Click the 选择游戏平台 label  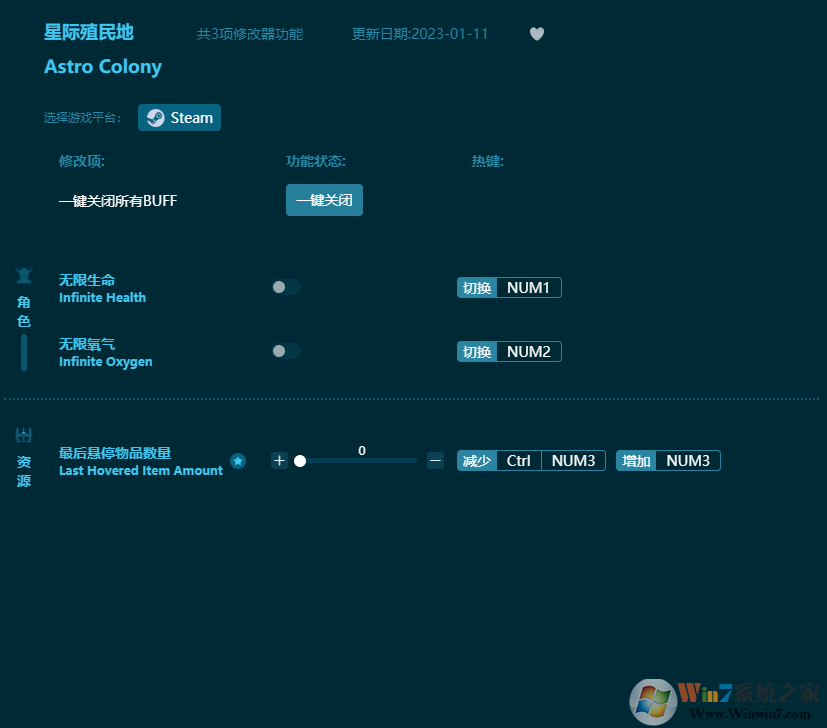coord(82,118)
